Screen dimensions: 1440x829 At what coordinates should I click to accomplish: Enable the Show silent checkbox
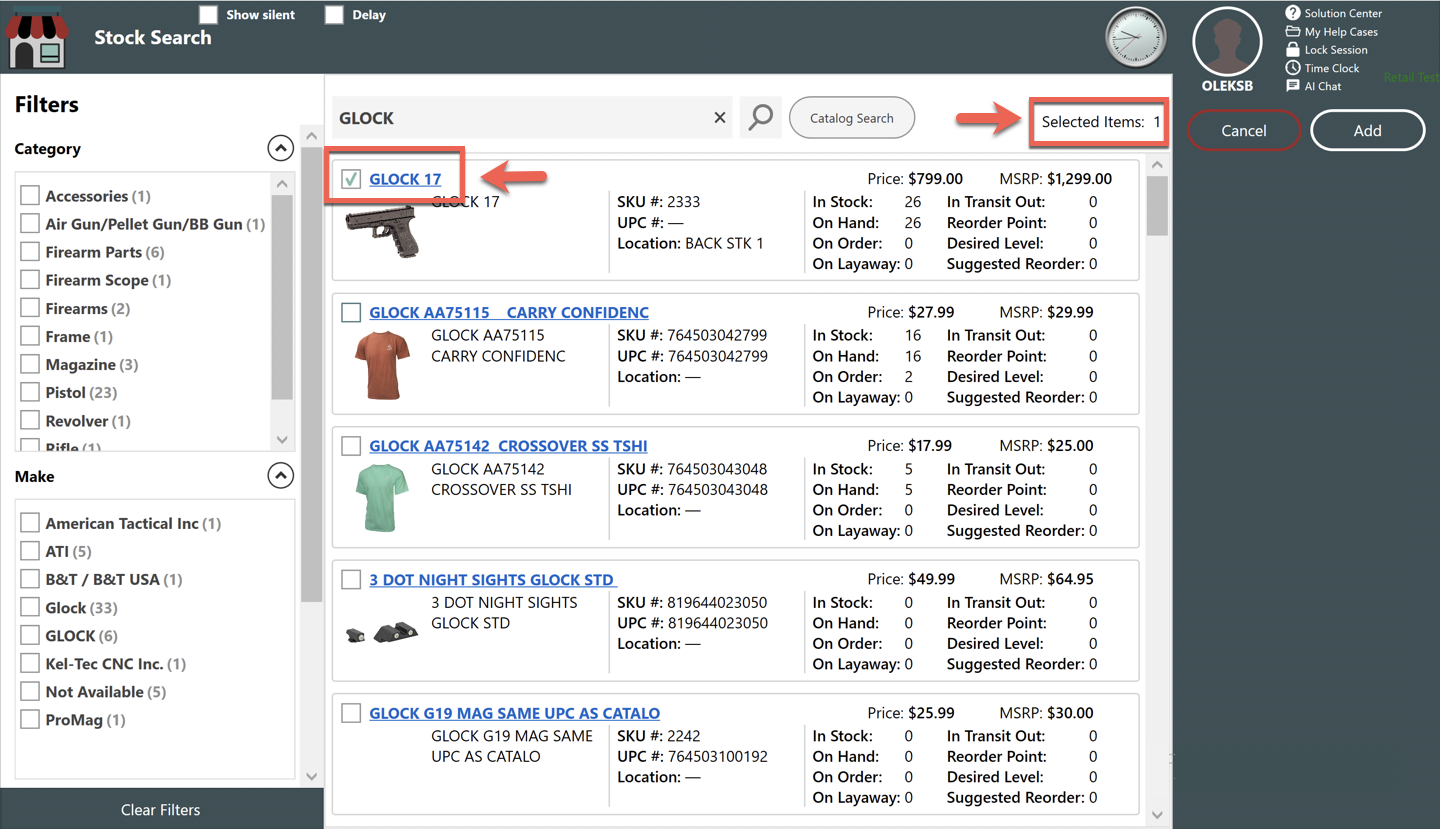coord(208,15)
